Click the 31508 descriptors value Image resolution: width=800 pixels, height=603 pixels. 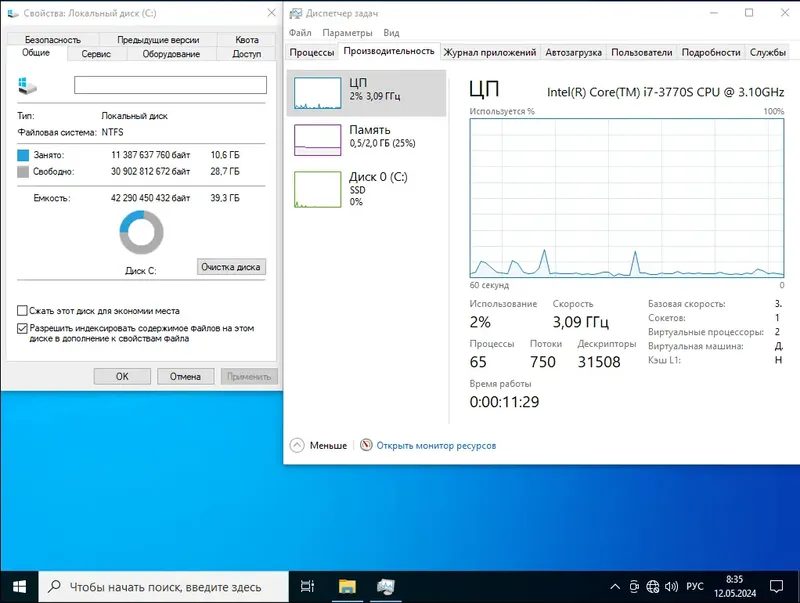(599, 362)
